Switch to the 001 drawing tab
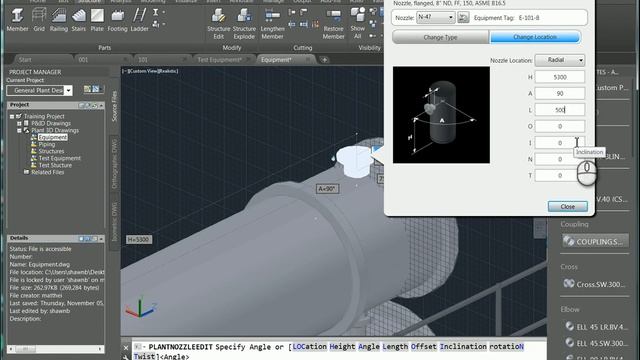This screenshot has height=360, width=640. coord(83,60)
